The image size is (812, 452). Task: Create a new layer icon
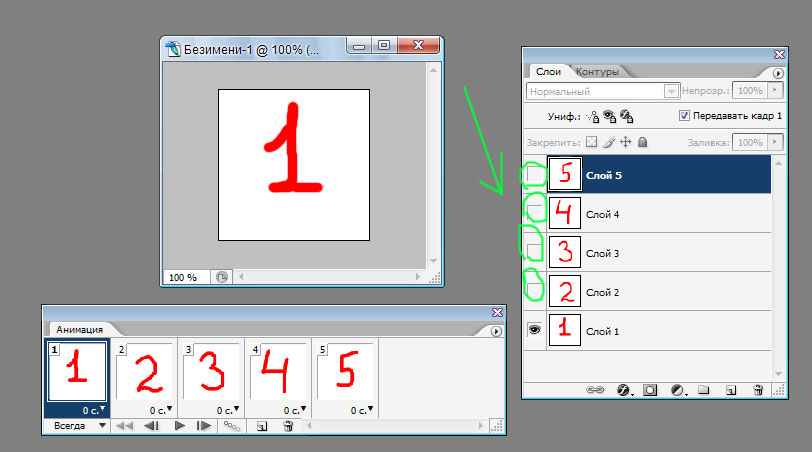(731, 390)
